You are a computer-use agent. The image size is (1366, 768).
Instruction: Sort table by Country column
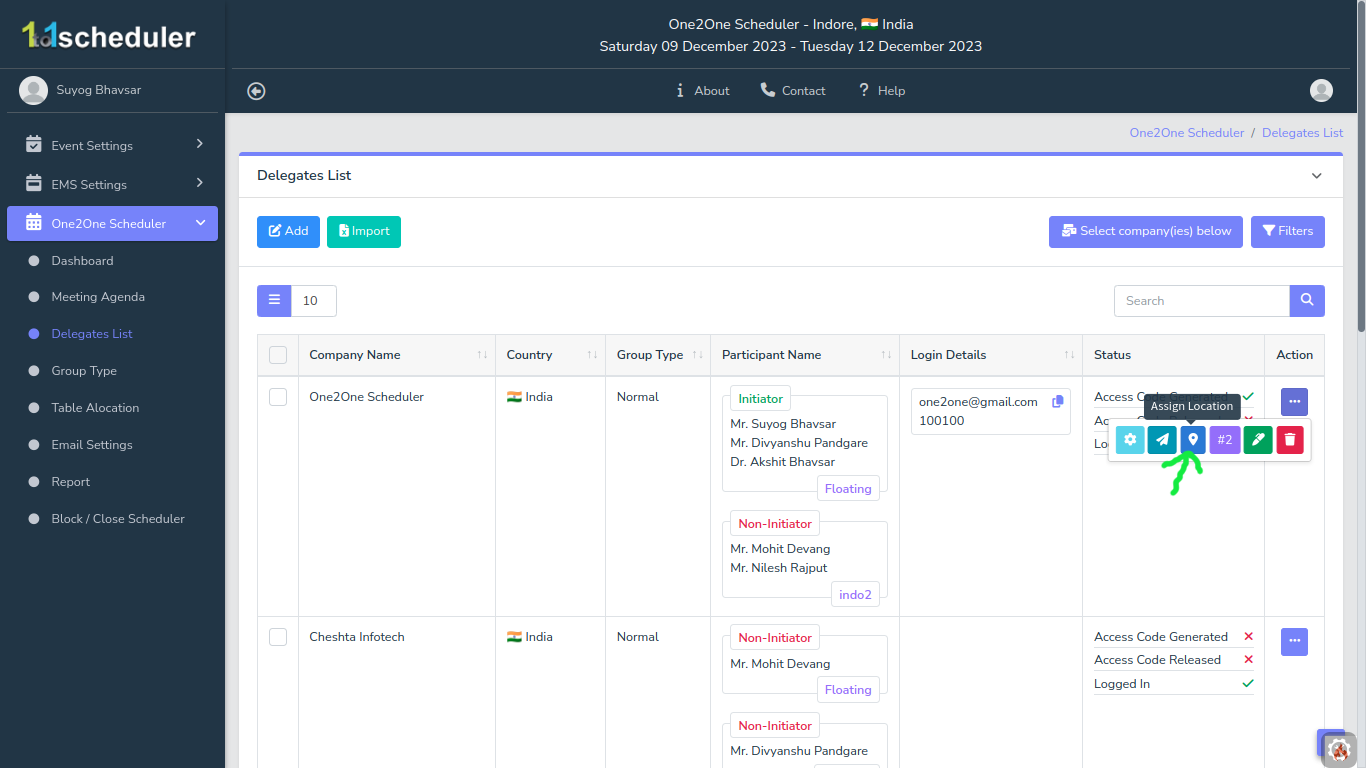tap(551, 355)
